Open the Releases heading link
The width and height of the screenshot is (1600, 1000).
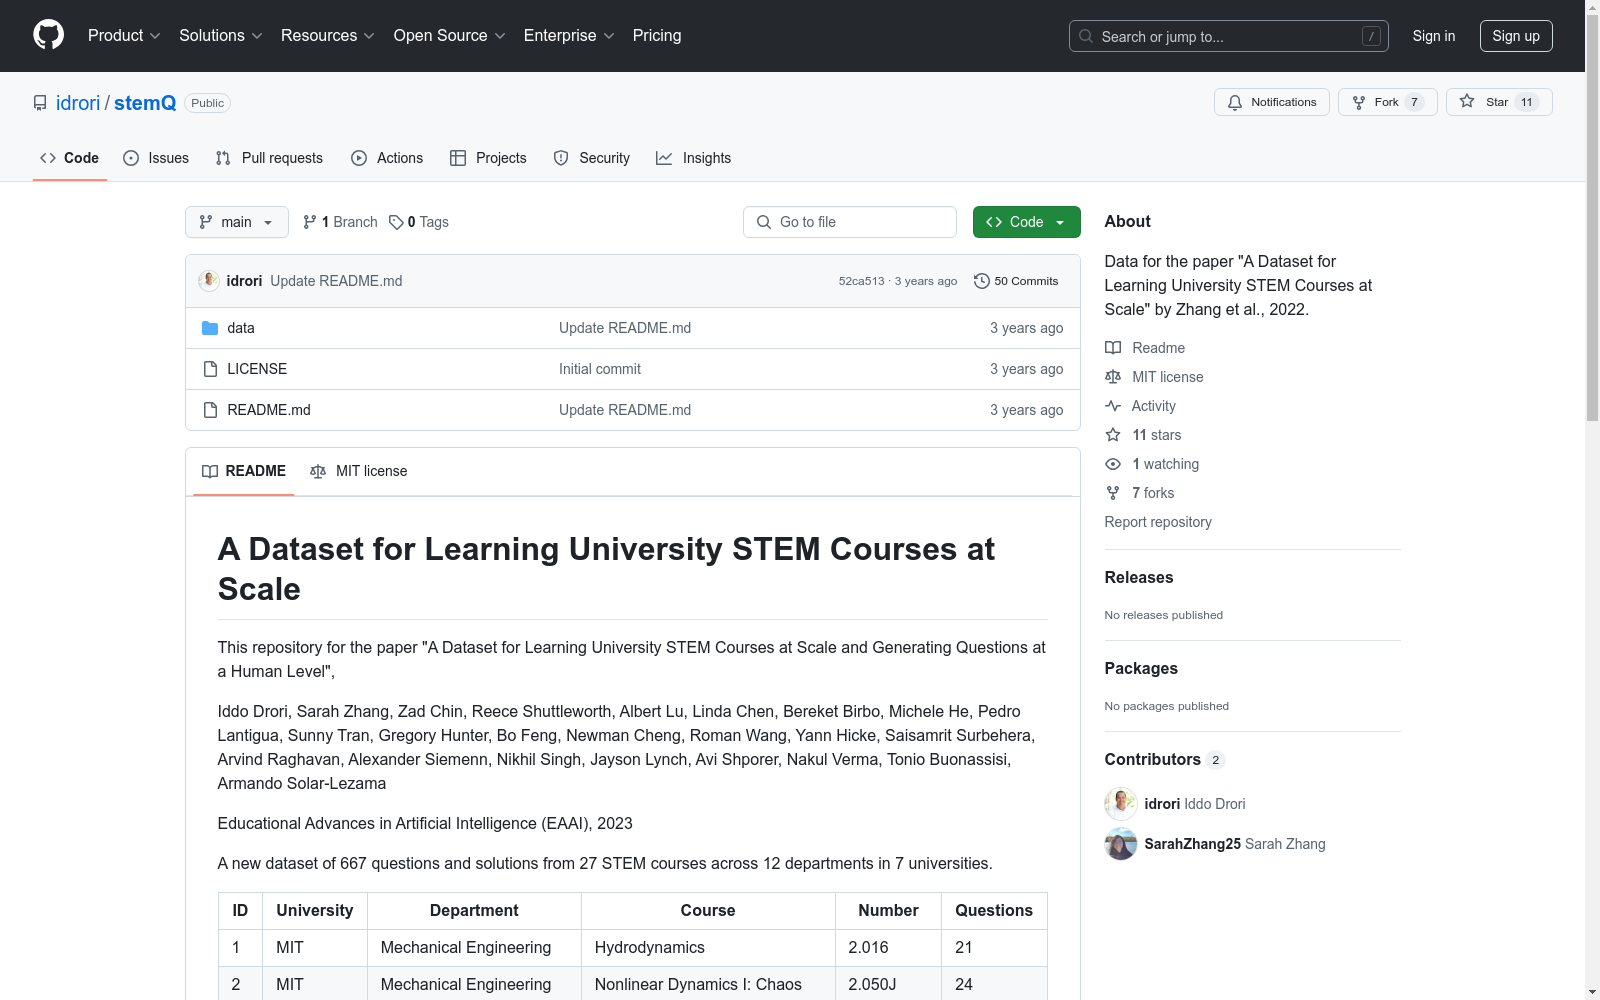[x=1139, y=577]
